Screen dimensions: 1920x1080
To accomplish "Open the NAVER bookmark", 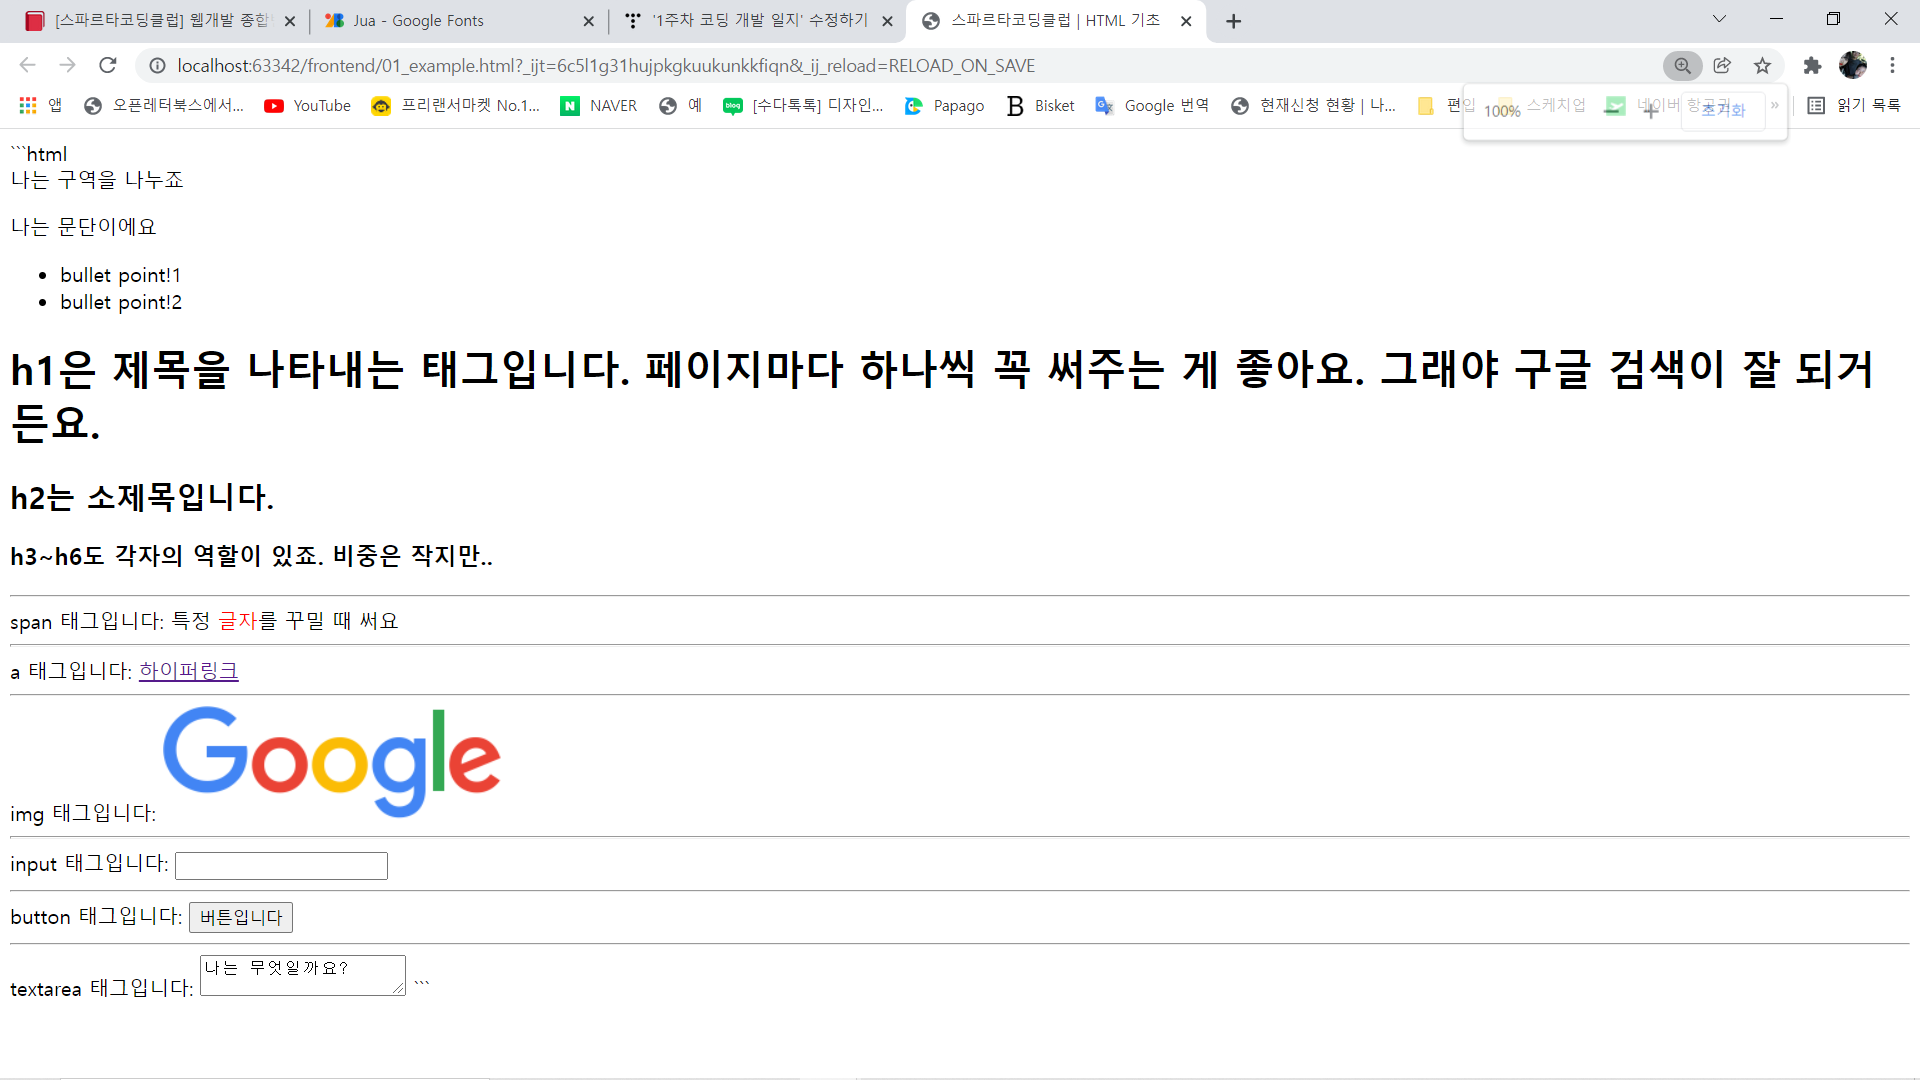I will click(x=598, y=105).
